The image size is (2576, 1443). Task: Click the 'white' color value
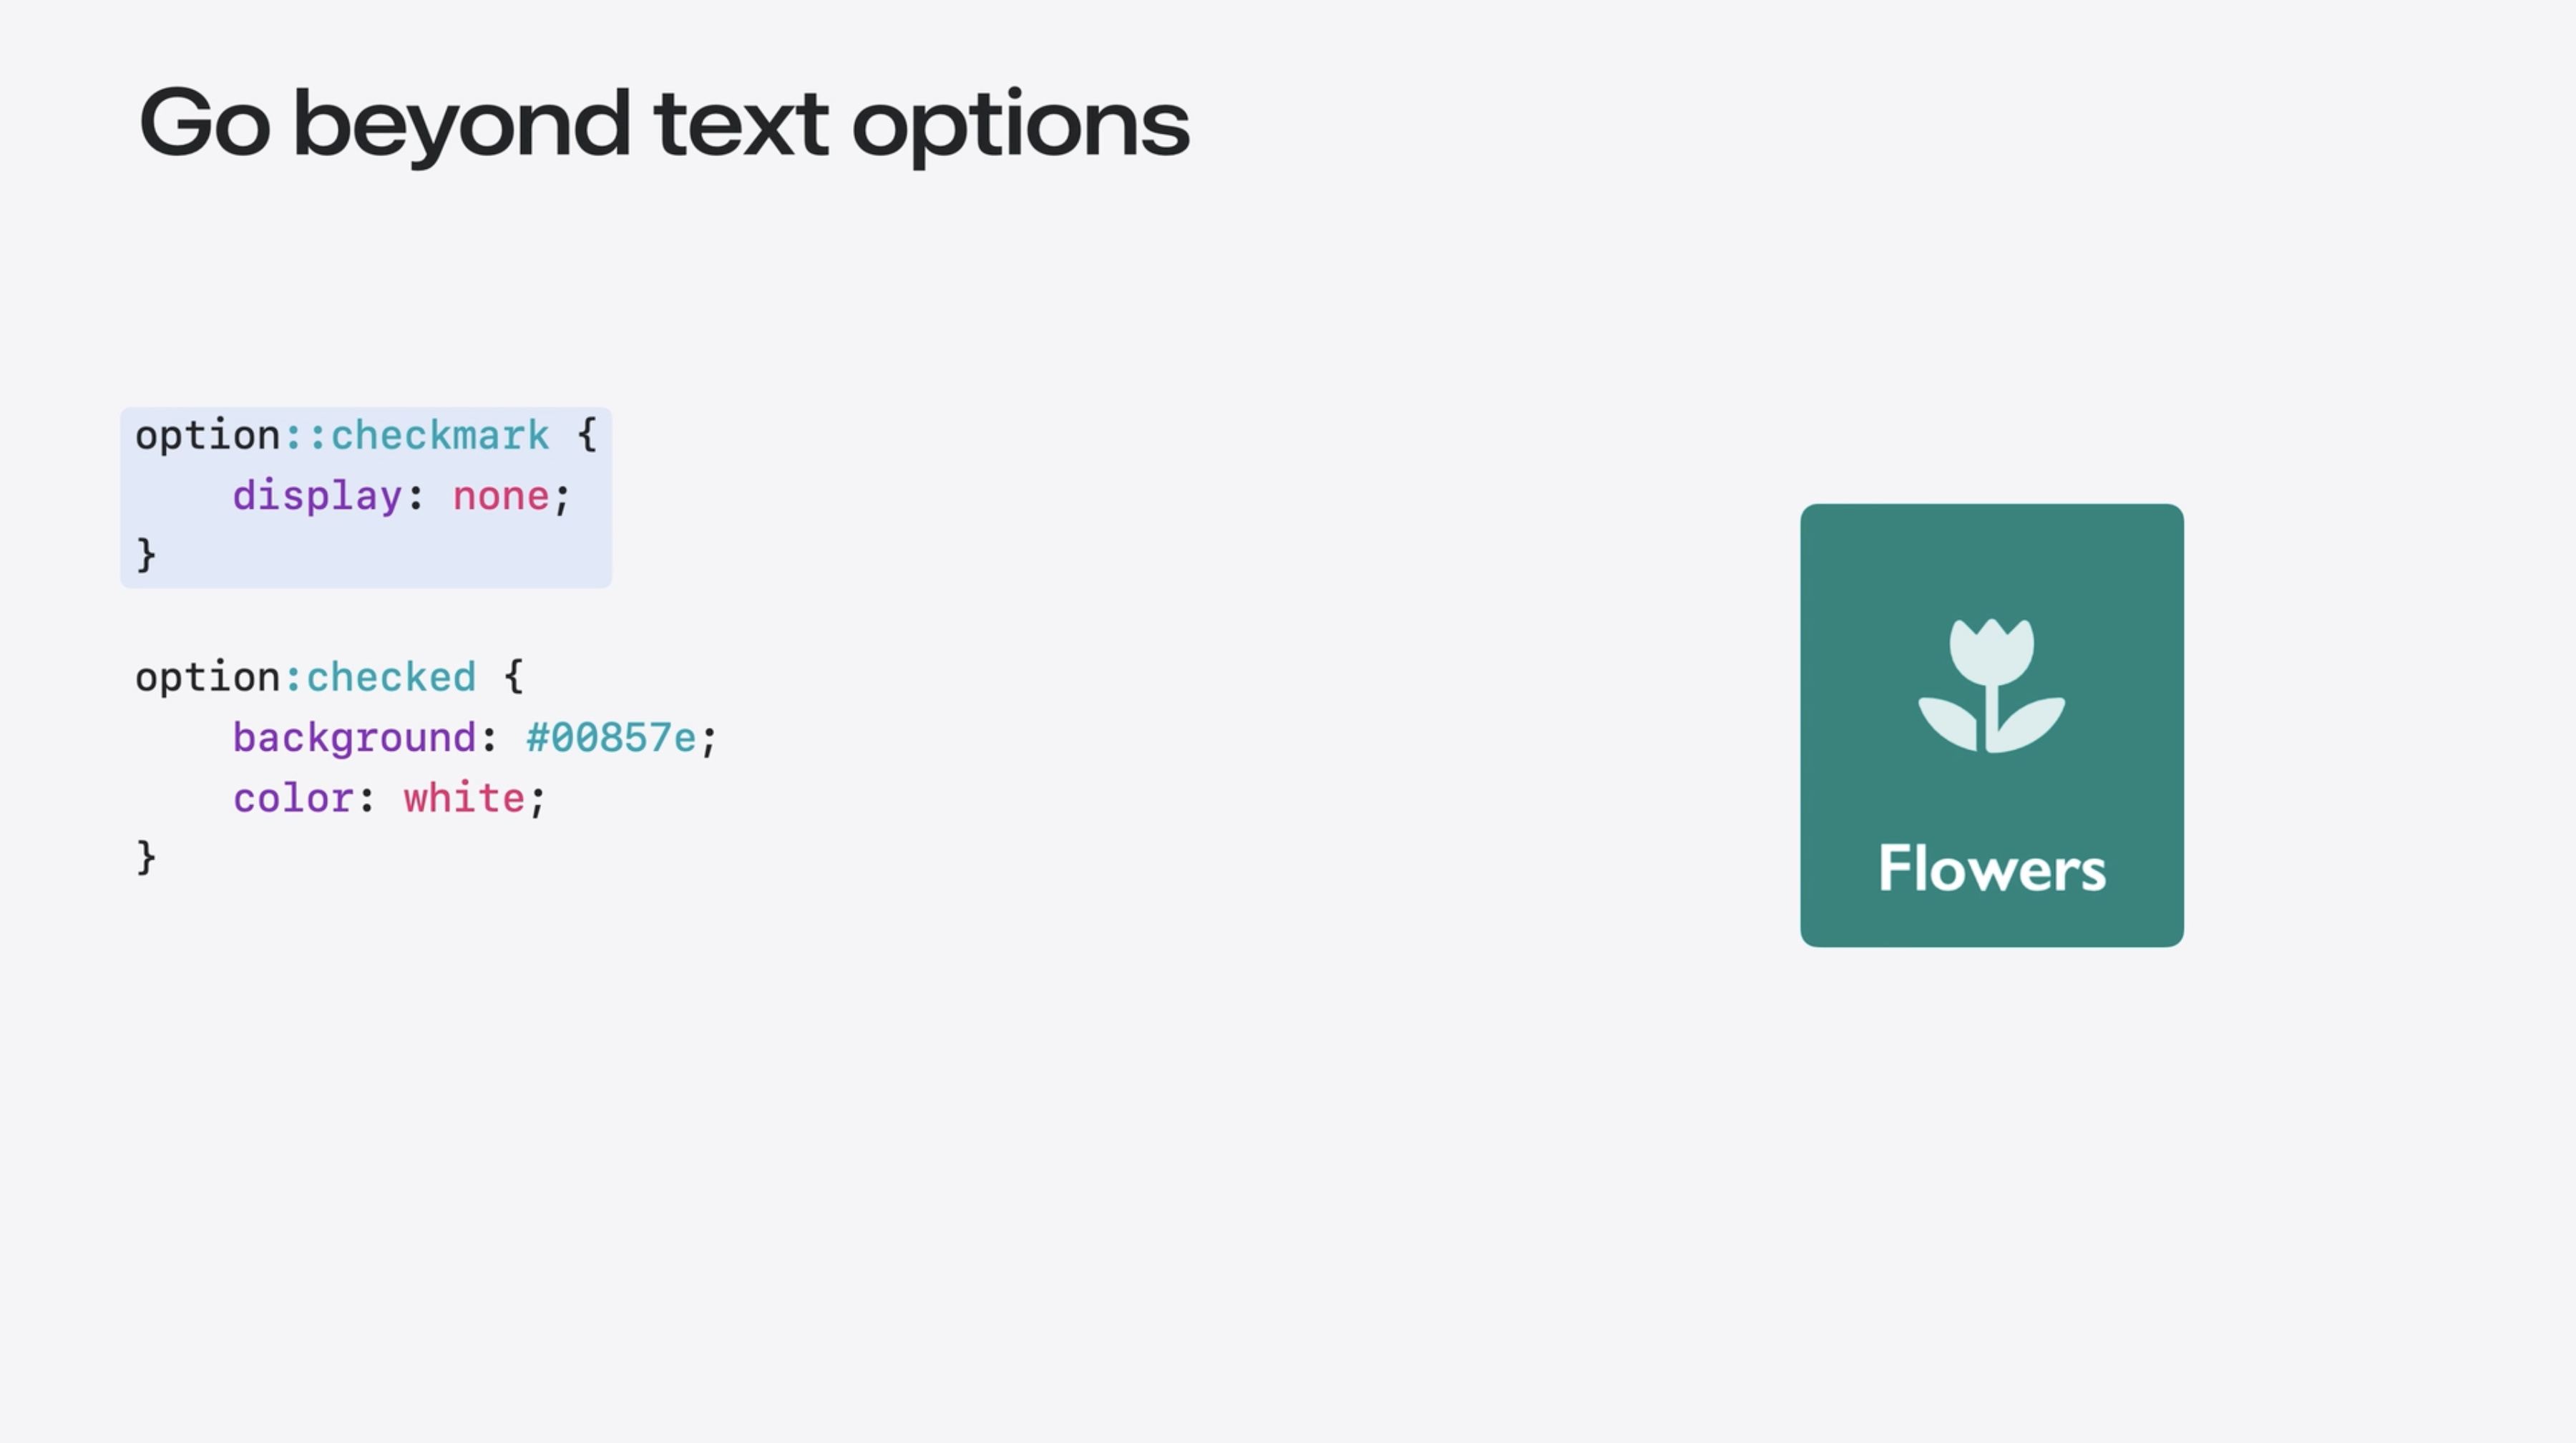pyautogui.click(x=464, y=798)
